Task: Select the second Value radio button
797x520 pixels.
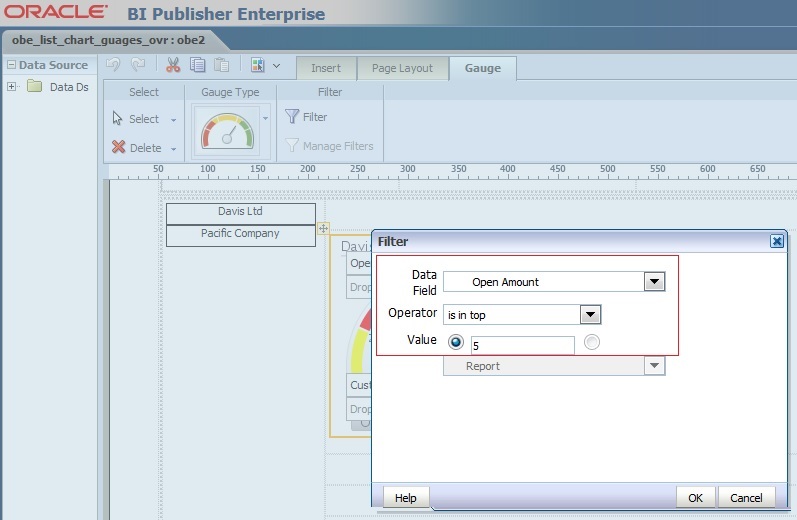Action: (592, 342)
